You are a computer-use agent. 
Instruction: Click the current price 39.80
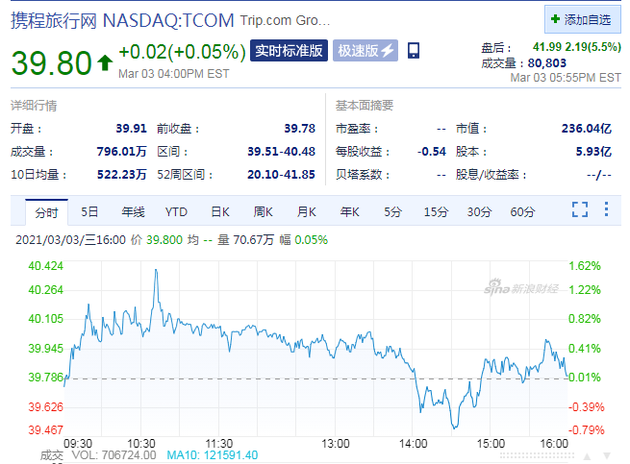pyautogui.click(x=51, y=63)
